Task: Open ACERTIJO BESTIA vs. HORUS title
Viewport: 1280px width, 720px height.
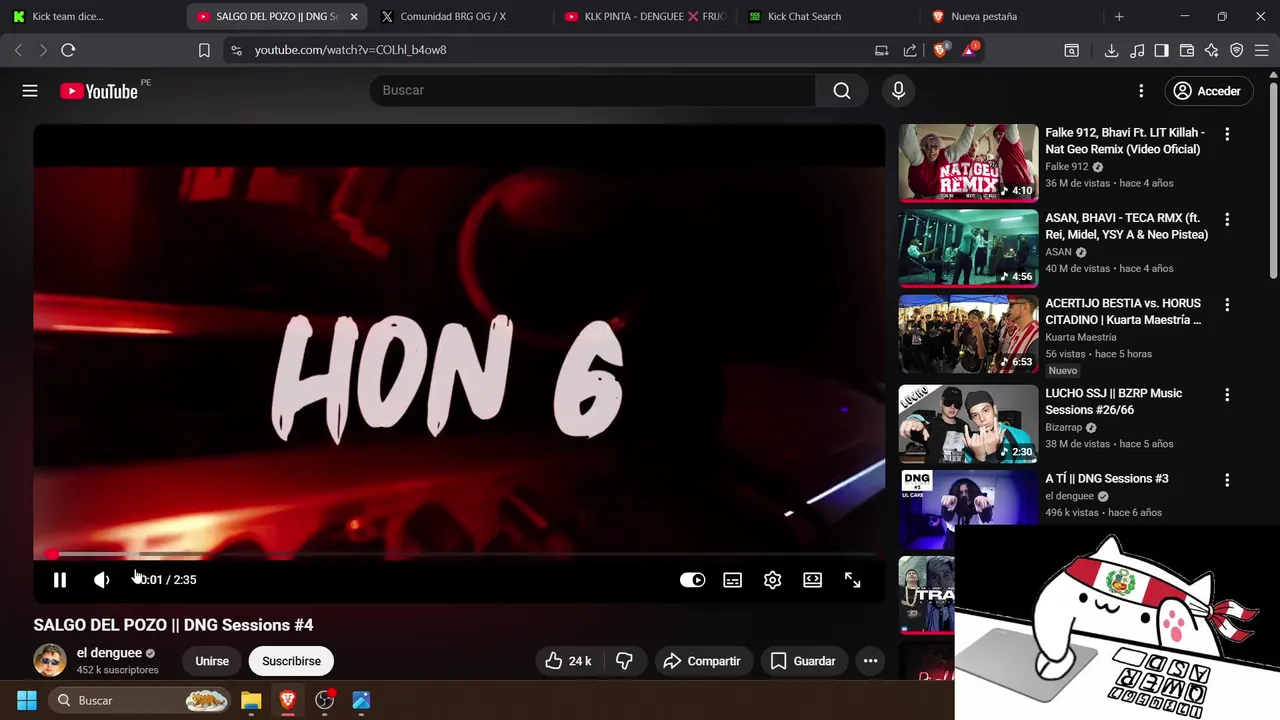Action: (x=1123, y=311)
